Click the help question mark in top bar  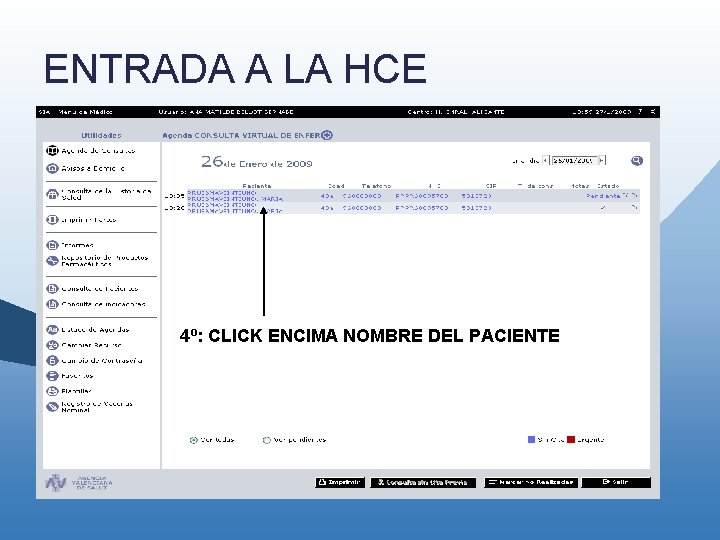[x=640, y=112]
